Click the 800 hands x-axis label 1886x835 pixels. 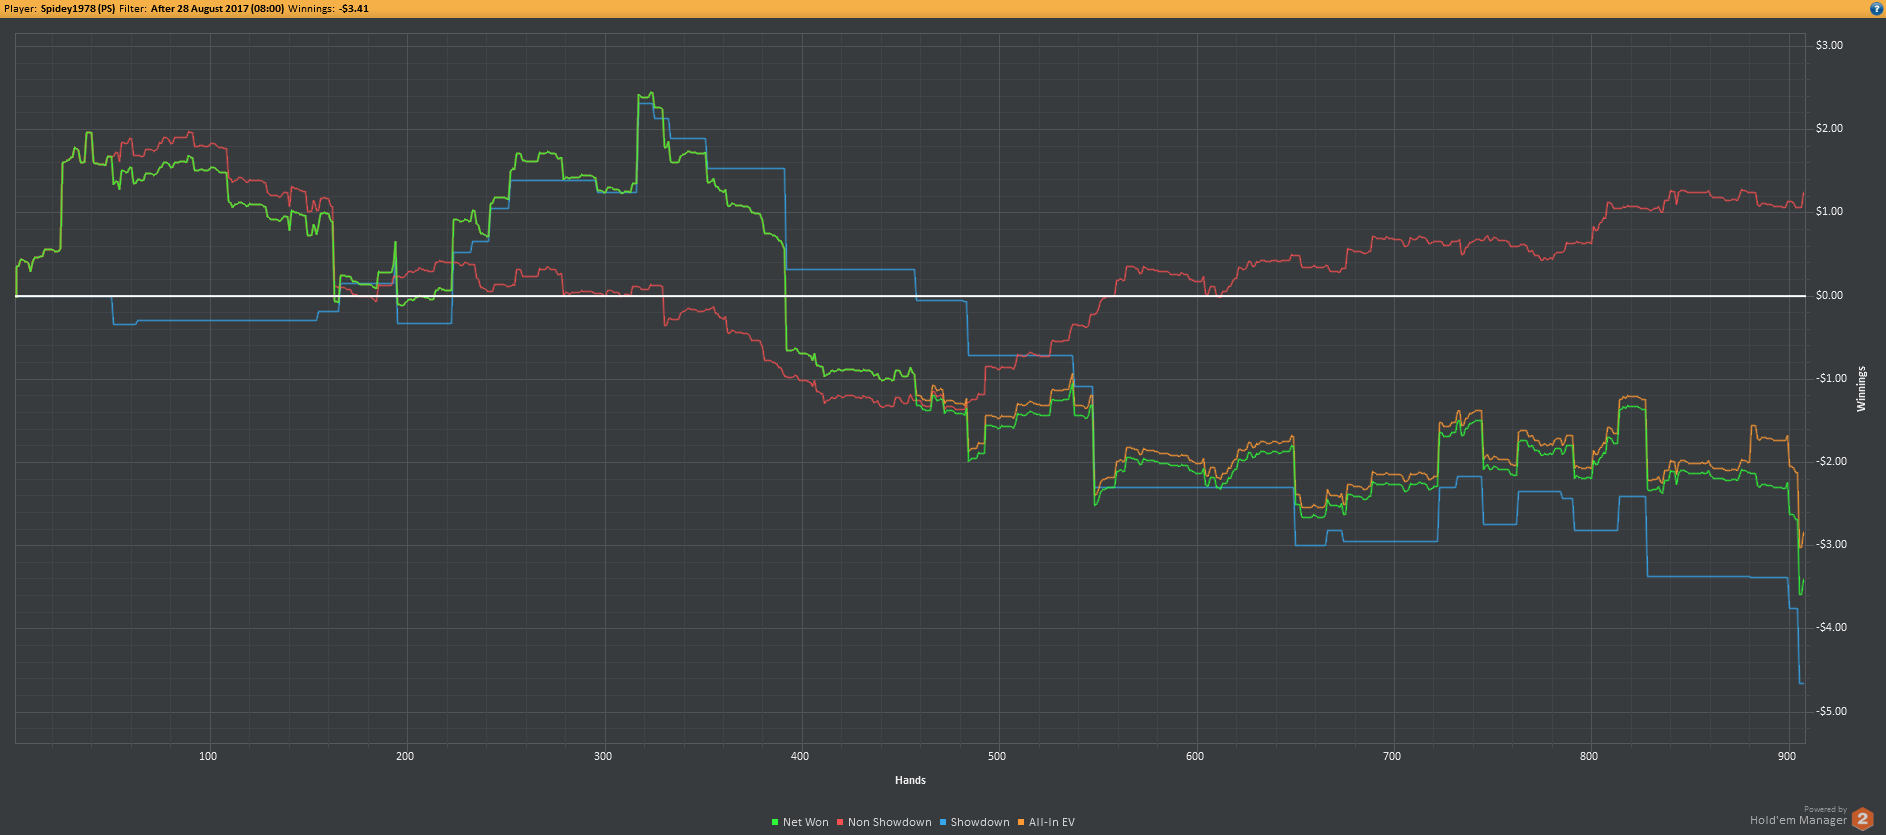1589,756
